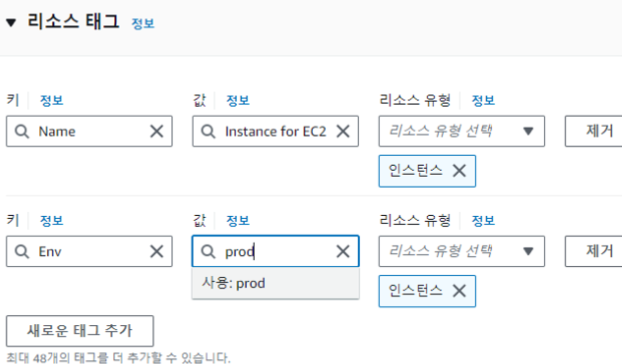This screenshot has width=622, height=364.
Task: Clear the prod value field with X
Action: coord(343,251)
